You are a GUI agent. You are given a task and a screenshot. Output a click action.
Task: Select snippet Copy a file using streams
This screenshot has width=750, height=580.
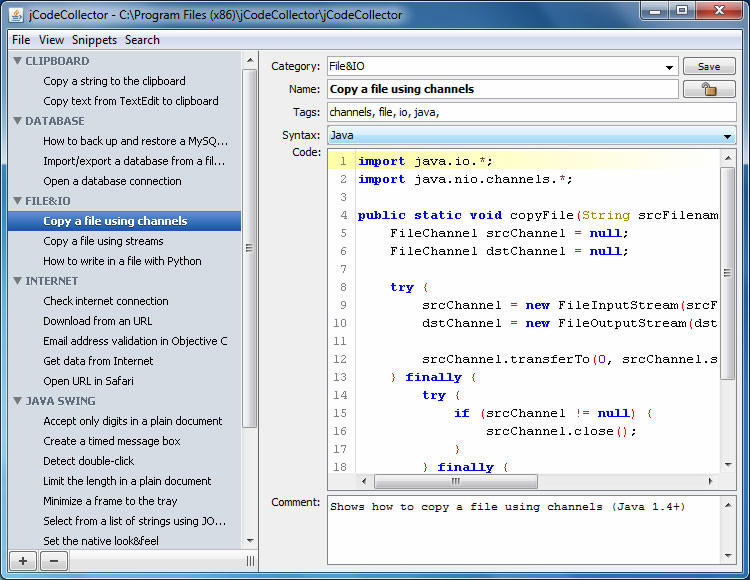(103, 241)
